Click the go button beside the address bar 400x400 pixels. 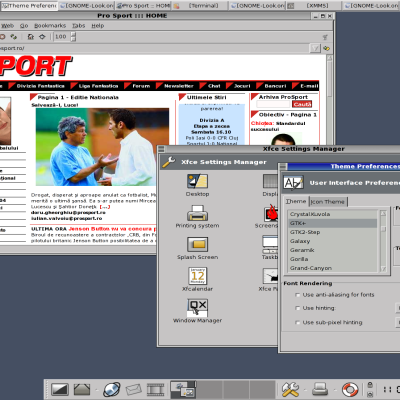(x=327, y=49)
